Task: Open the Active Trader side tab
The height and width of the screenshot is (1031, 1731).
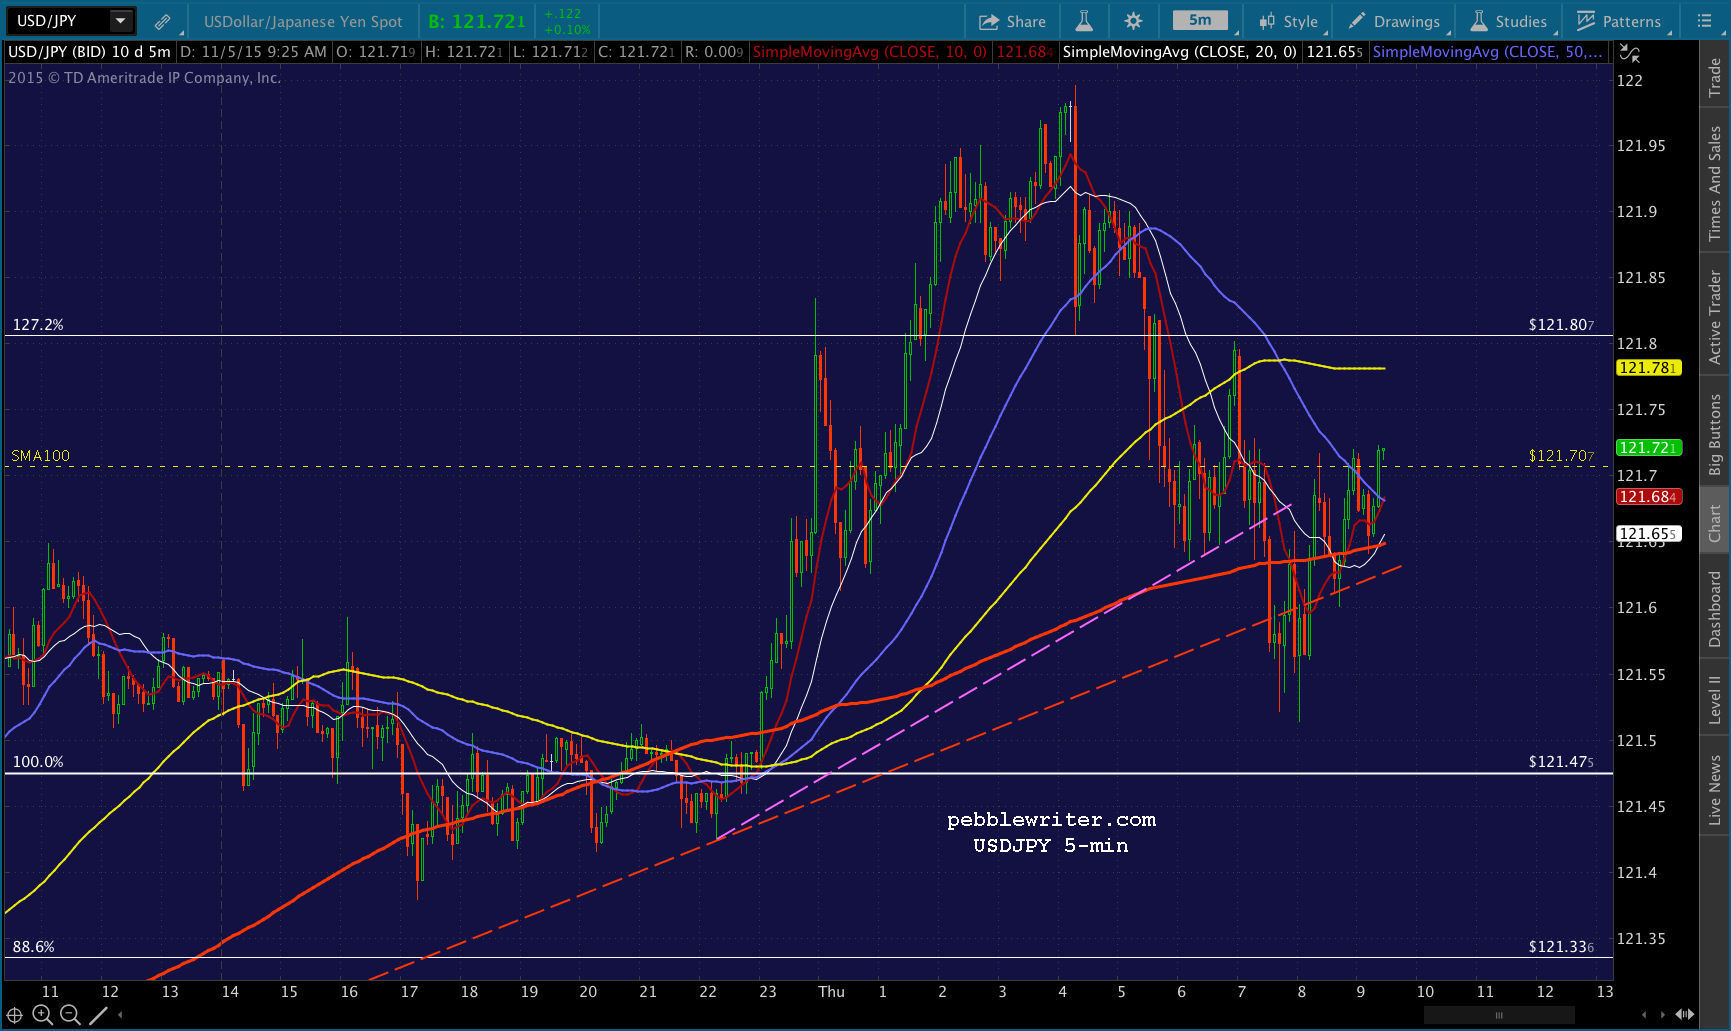Action: point(1715,317)
